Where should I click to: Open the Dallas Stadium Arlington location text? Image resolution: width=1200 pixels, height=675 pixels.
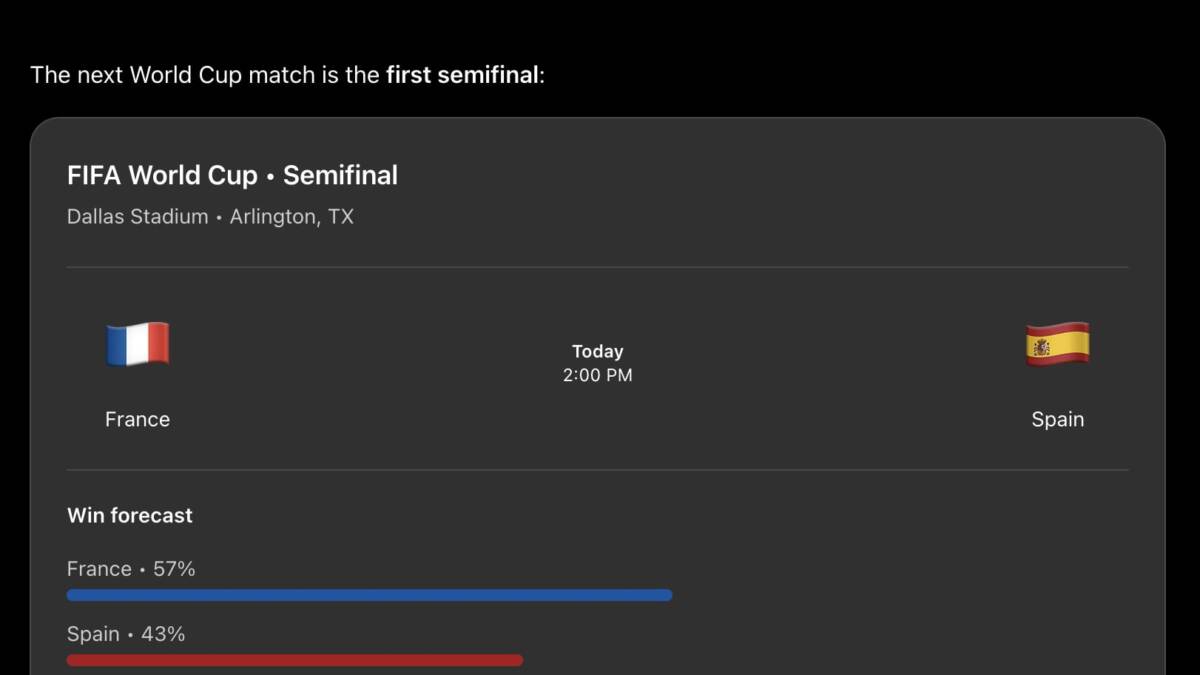[210, 216]
